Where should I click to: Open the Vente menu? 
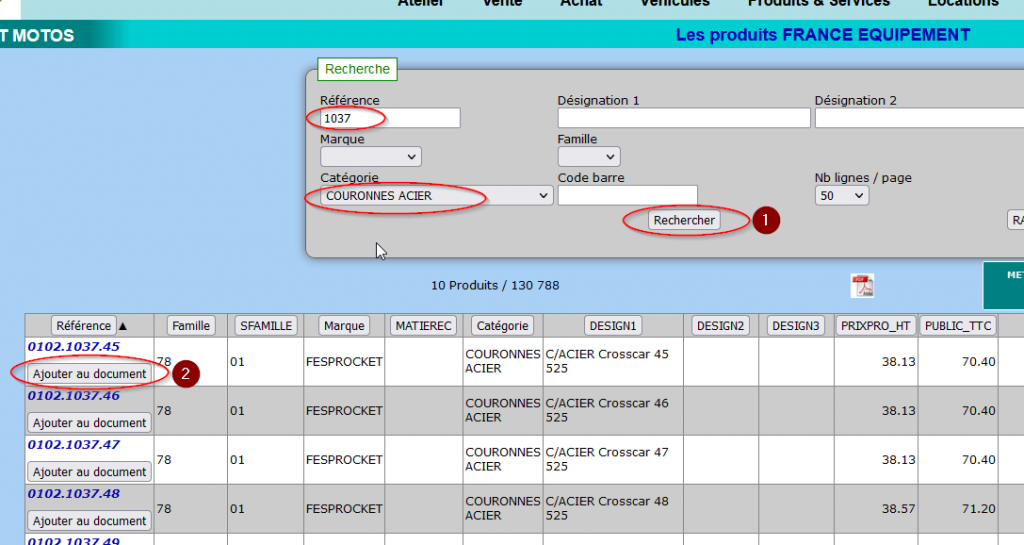(502, 3)
